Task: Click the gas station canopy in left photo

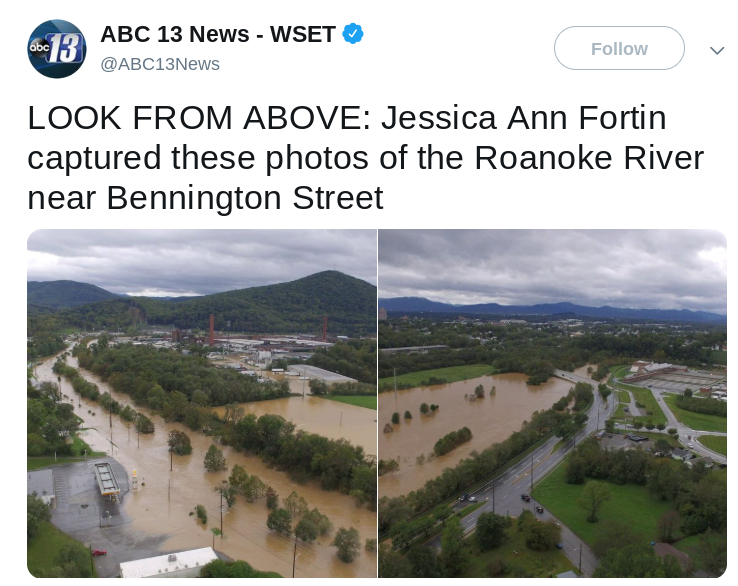Action: (x=107, y=479)
